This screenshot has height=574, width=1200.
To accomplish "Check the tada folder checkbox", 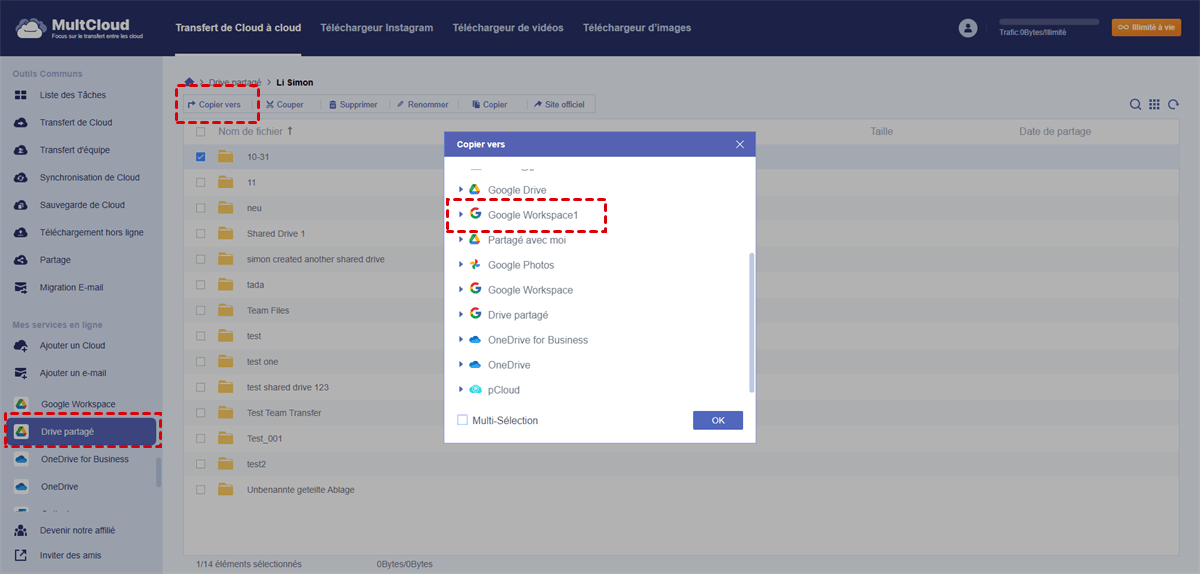I will [201, 285].
